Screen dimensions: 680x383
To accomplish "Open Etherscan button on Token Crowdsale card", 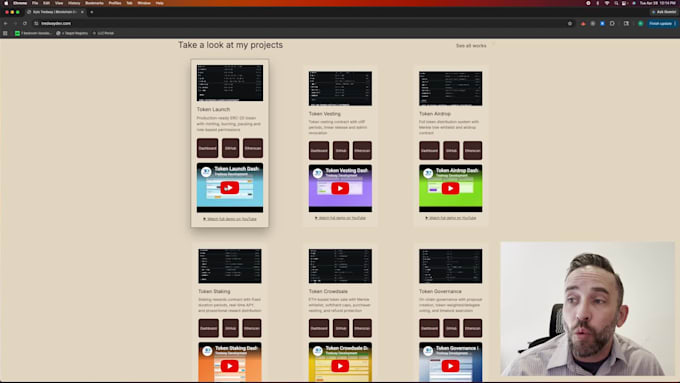I will (x=362, y=328).
